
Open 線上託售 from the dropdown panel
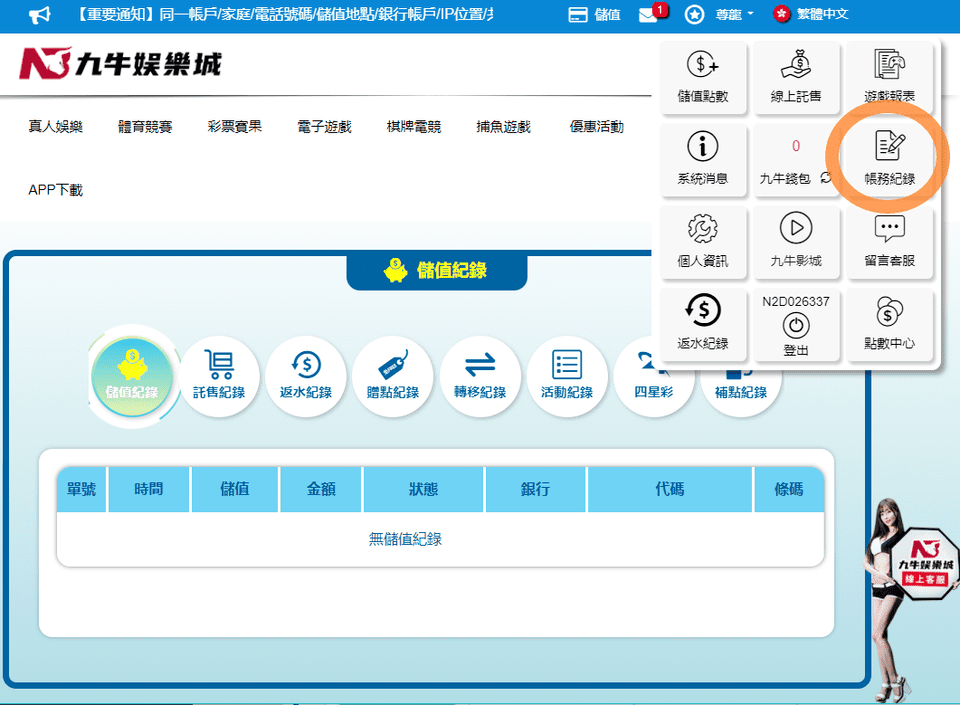(x=796, y=78)
